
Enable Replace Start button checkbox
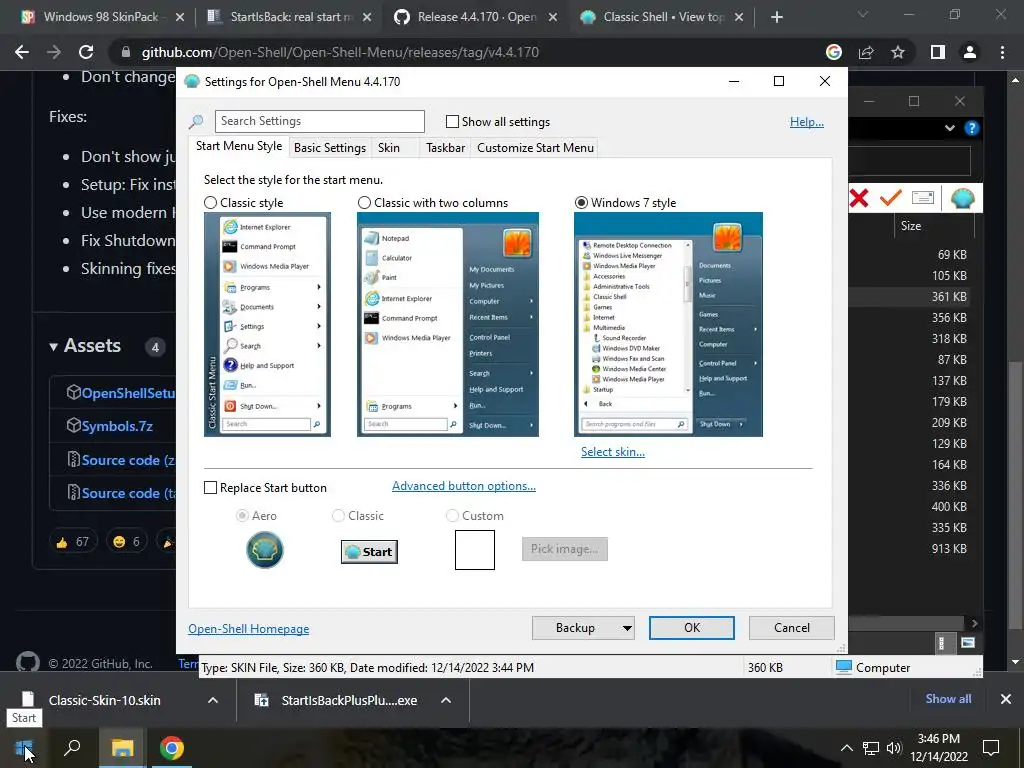(210, 488)
